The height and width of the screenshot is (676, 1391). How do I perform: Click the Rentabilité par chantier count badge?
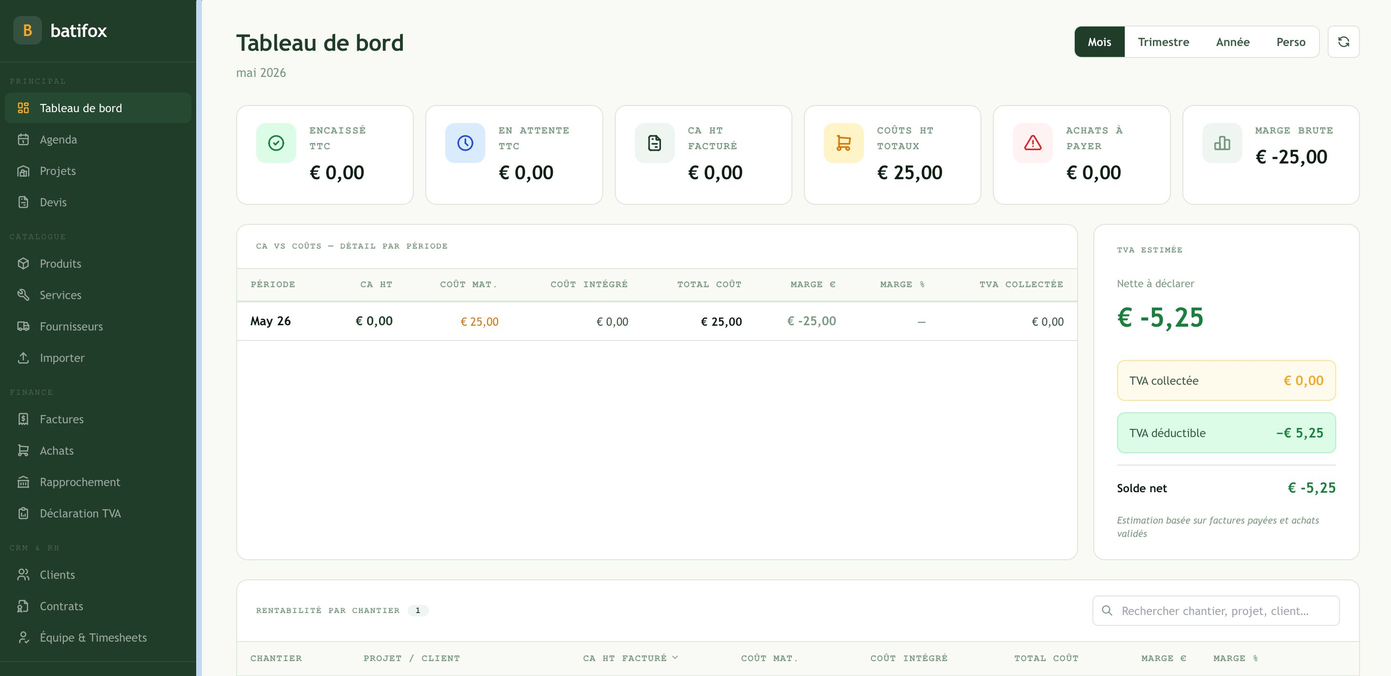click(x=418, y=610)
